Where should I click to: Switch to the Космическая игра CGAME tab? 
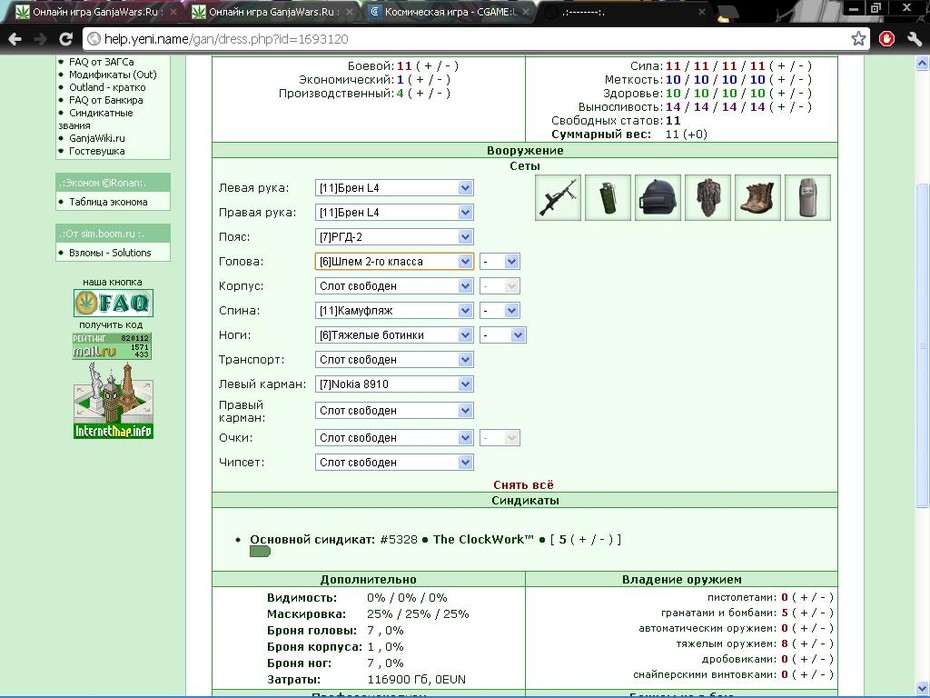[448, 12]
